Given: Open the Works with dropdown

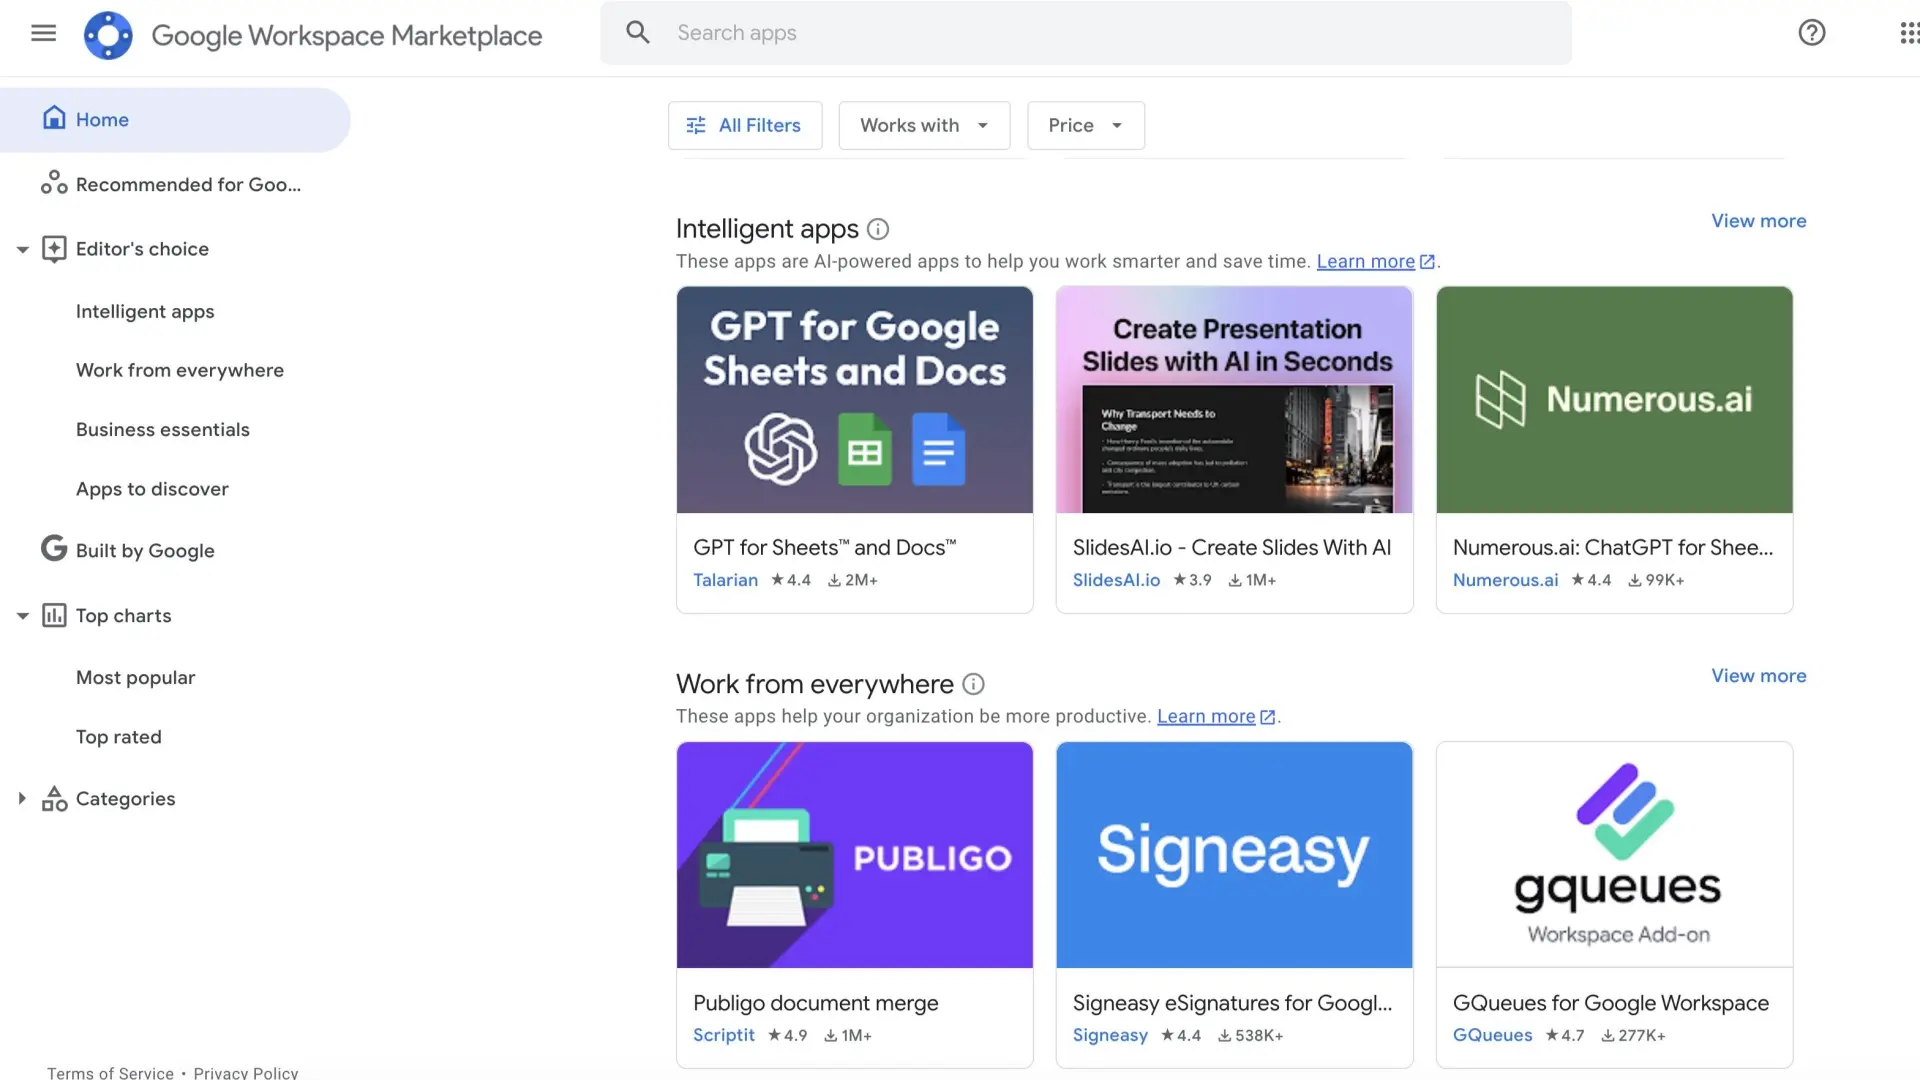Looking at the screenshot, I should click(x=923, y=125).
